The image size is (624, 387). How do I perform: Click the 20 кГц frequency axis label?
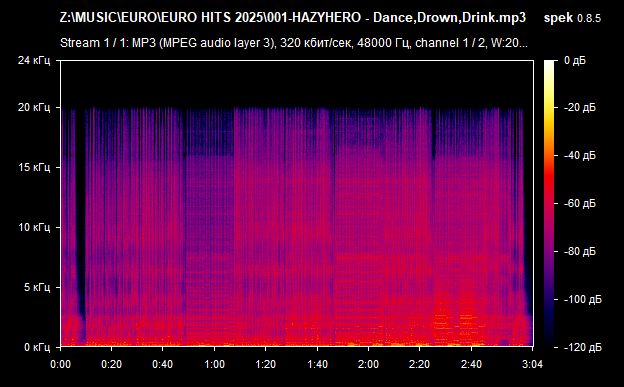click(34, 108)
